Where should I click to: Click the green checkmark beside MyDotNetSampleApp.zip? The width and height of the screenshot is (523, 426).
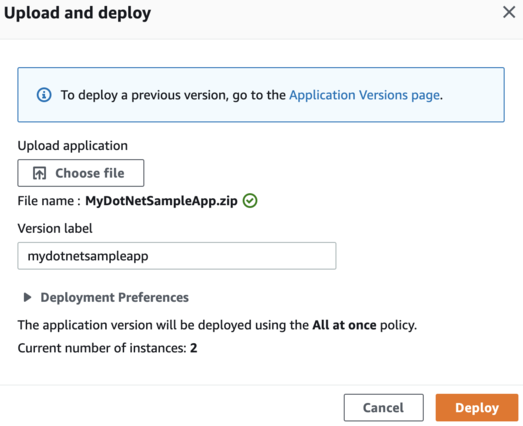tap(250, 201)
